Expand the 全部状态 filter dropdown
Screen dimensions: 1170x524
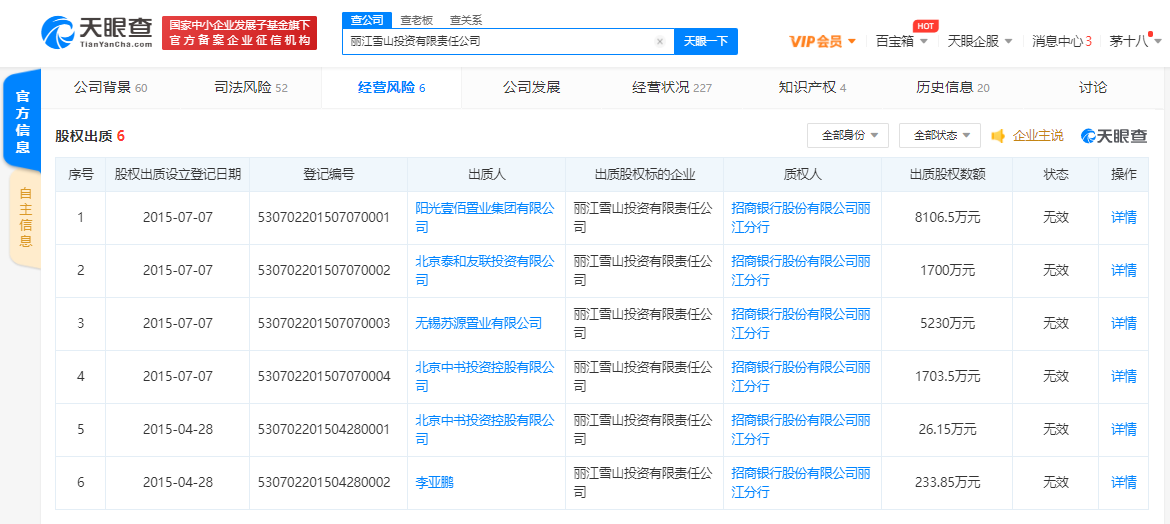point(939,136)
